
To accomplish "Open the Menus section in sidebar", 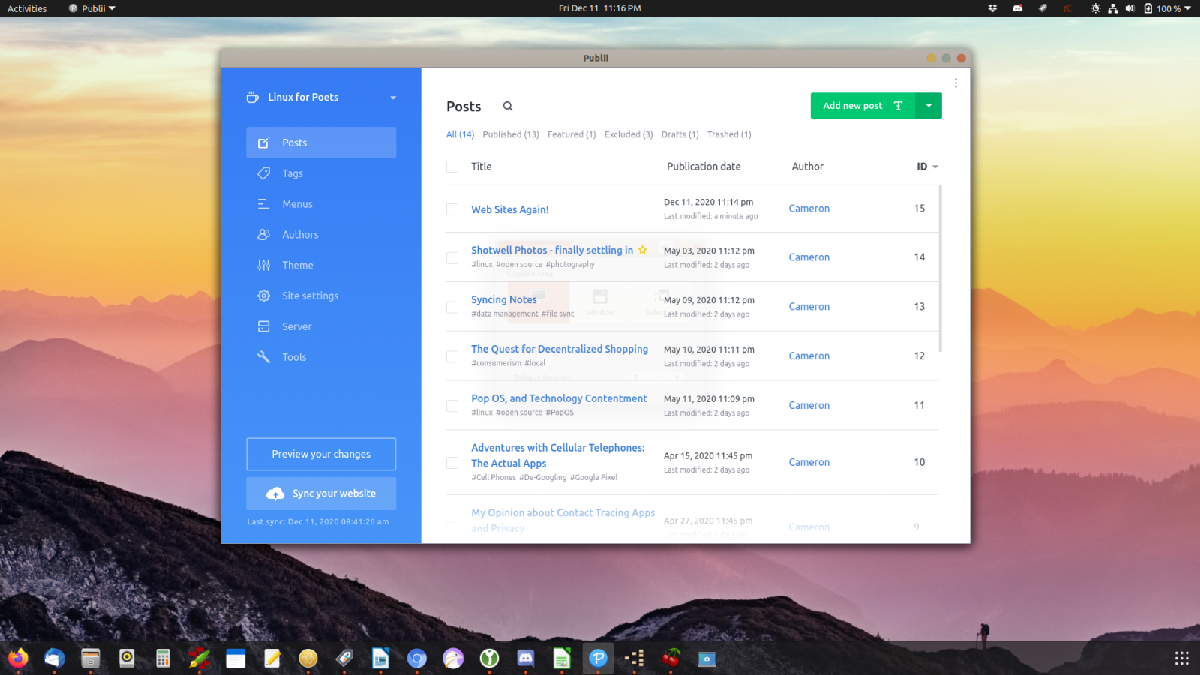I will (x=297, y=204).
